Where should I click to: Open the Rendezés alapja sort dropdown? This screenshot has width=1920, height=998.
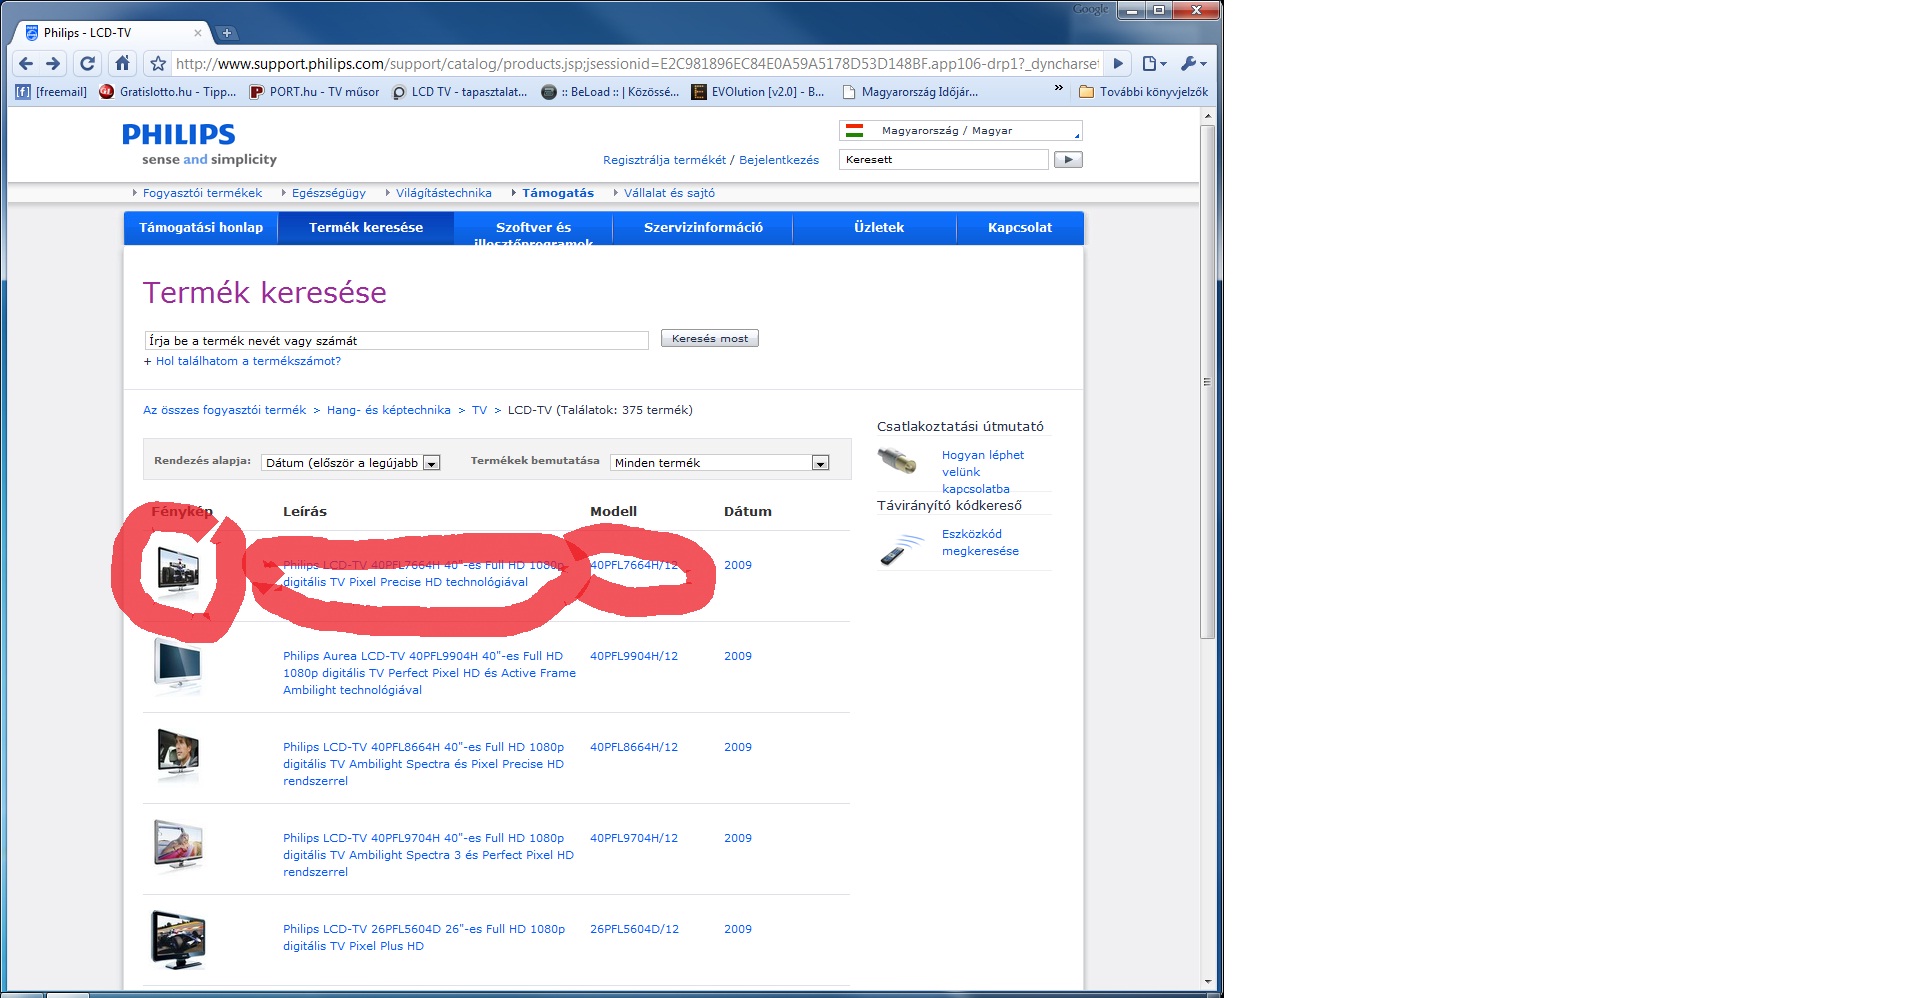tap(351, 463)
